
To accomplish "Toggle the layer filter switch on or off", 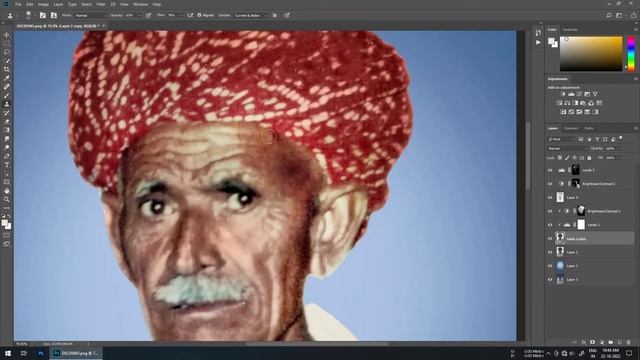I will 621,138.
